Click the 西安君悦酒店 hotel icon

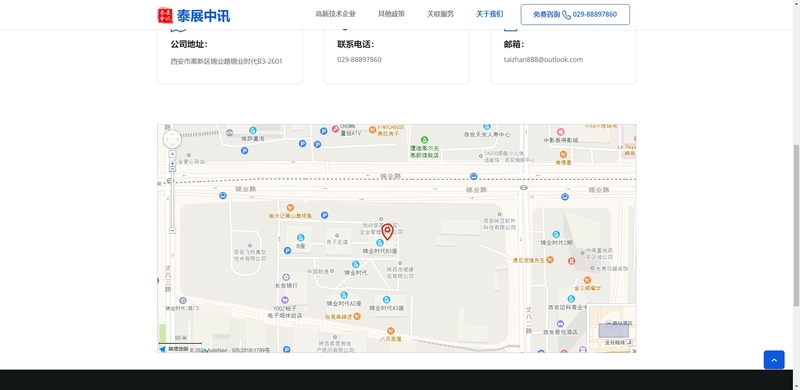tap(560, 324)
